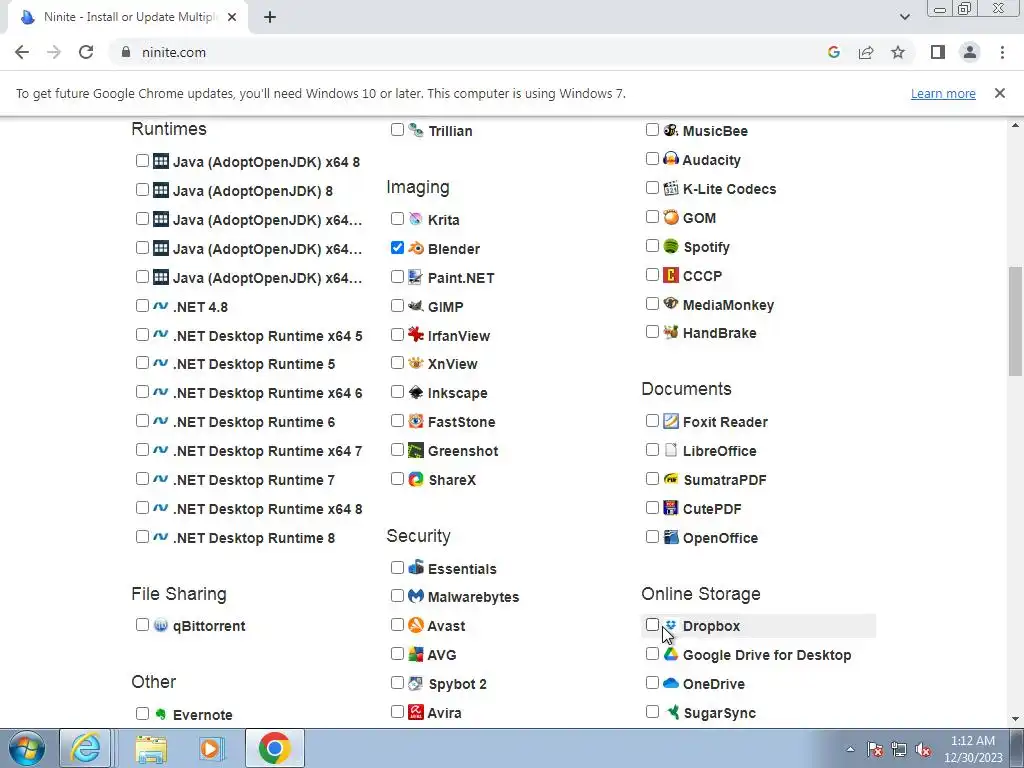
Task: Click the Evernote elephant icon
Action: tap(161, 714)
